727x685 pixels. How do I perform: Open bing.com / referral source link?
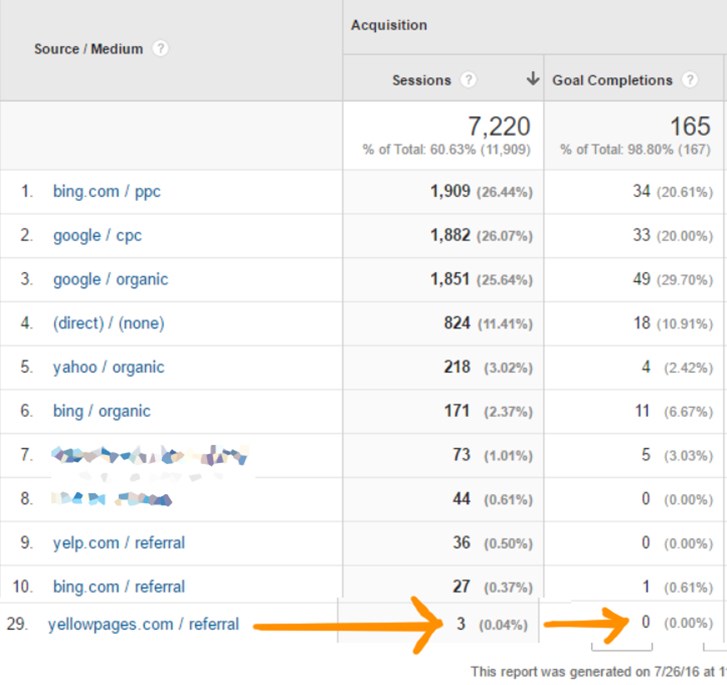pos(118,586)
